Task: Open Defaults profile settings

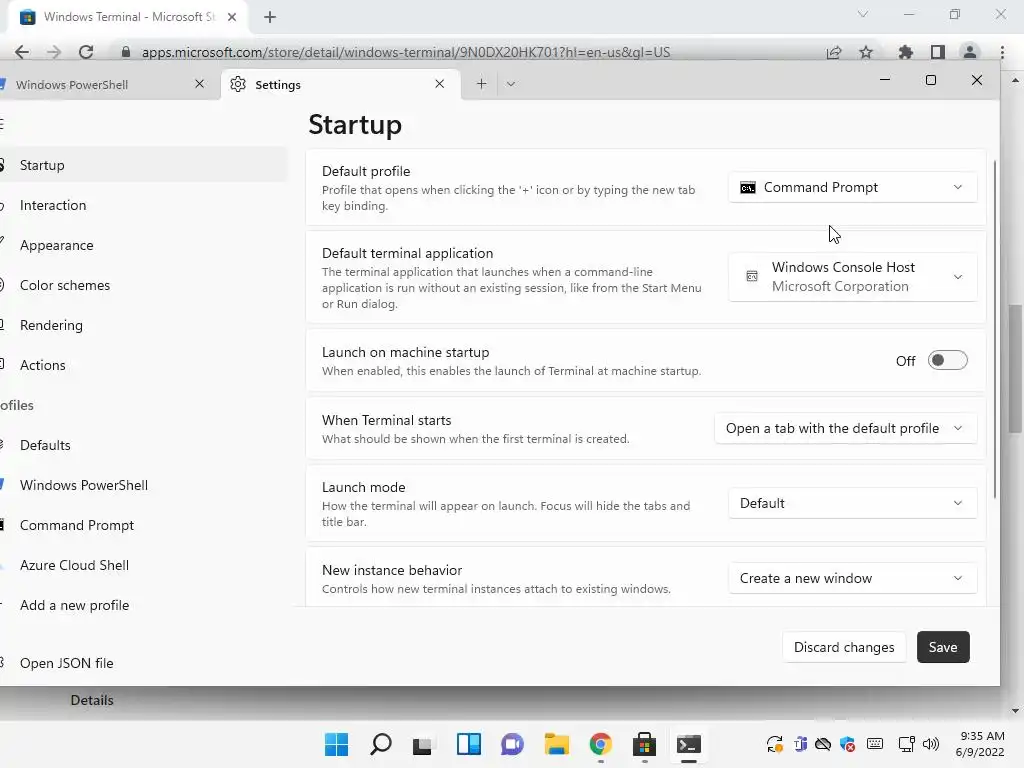Action: (142, 445)
